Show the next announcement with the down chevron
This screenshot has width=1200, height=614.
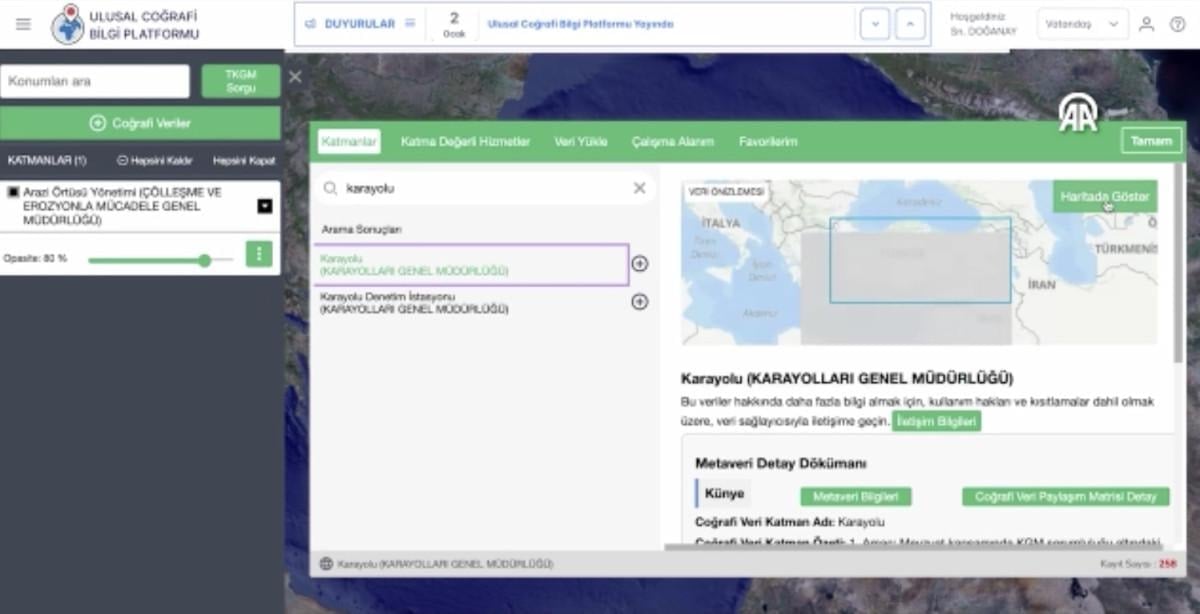pos(874,24)
